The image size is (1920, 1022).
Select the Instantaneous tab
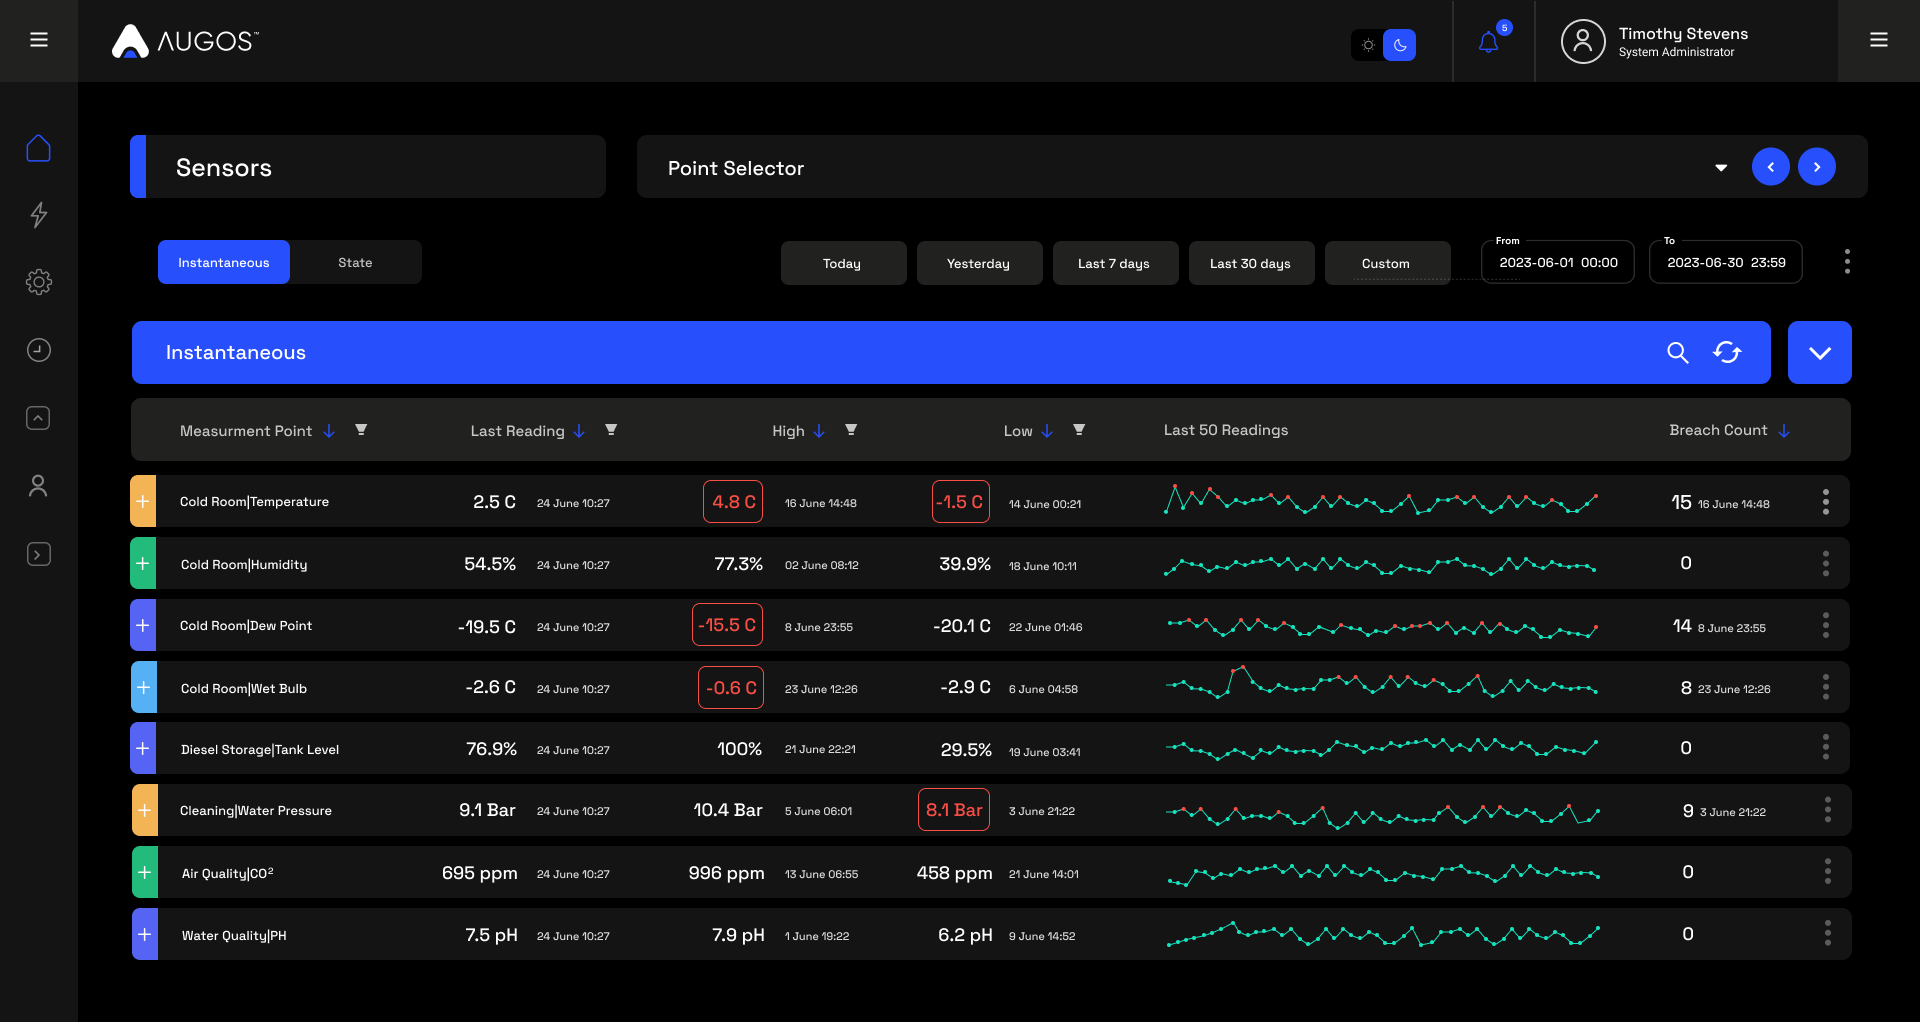tap(224, 262)
